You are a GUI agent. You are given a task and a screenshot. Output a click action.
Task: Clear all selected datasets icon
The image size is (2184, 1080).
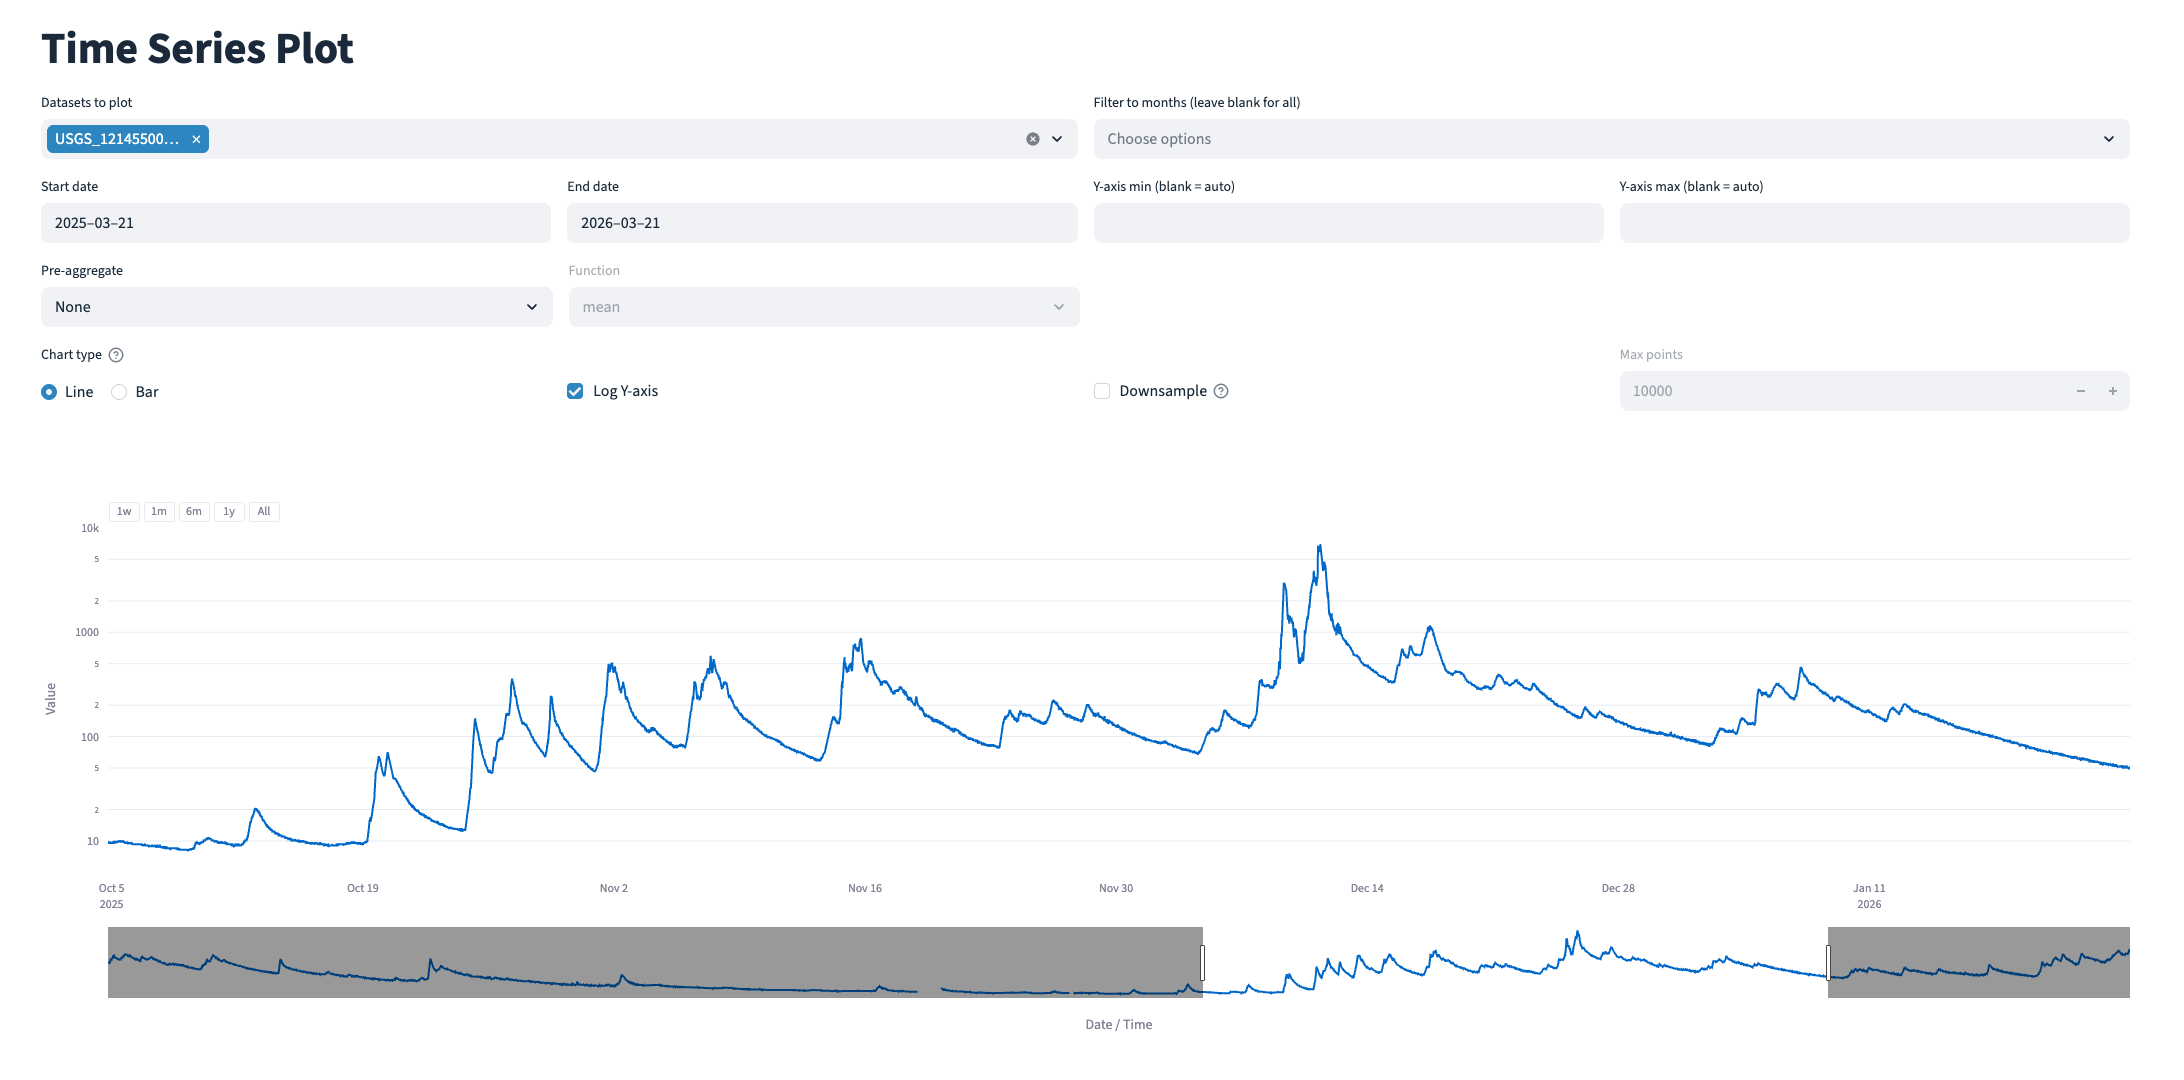pos(1033,139)
